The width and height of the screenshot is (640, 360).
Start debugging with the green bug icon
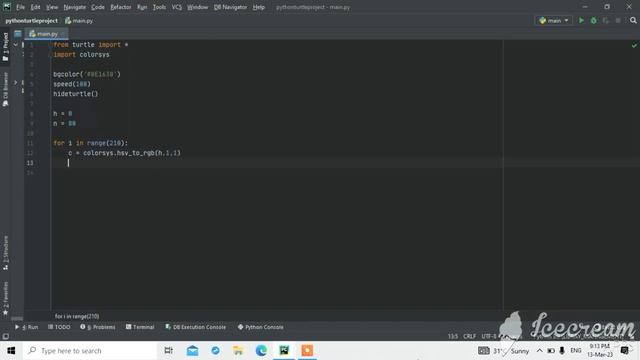pos(593,20)
